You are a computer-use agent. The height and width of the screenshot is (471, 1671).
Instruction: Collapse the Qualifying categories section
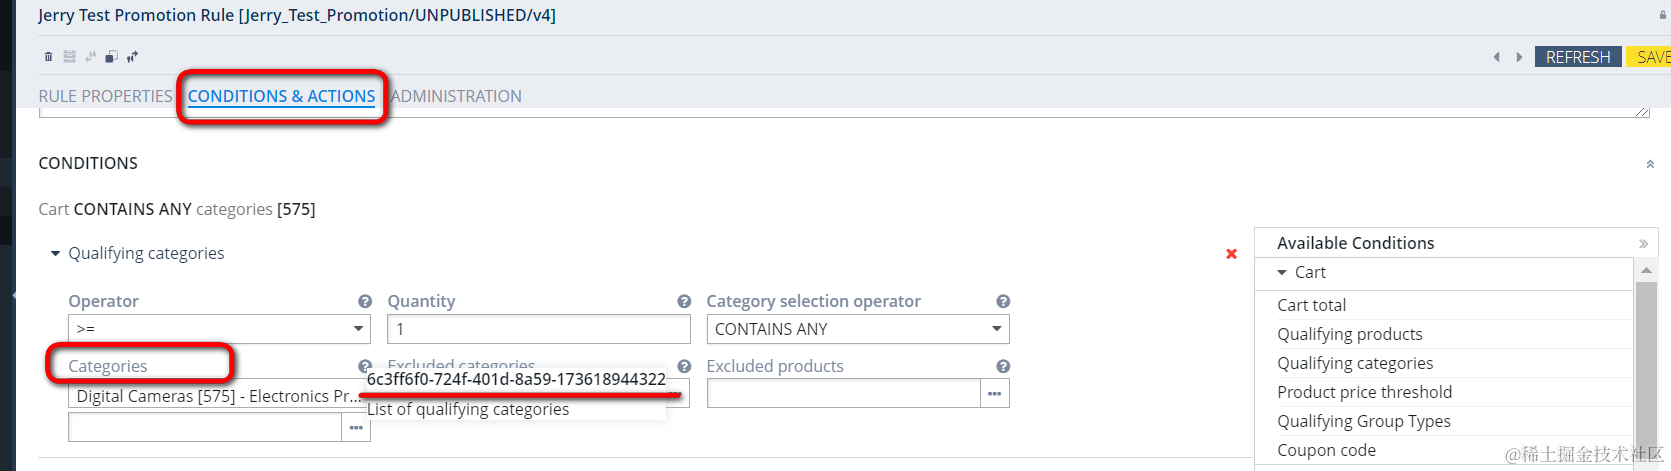pos(56,254)
